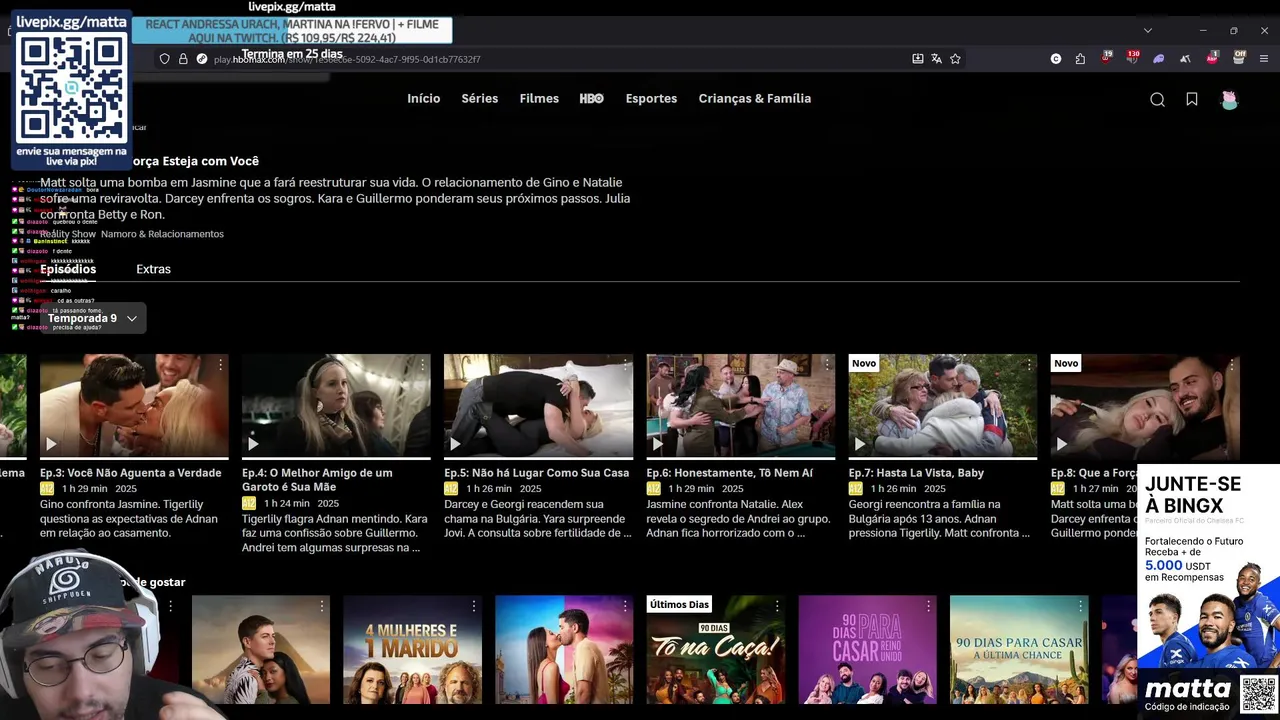Click the Junte-se à BingX ad banner
Screen dimensions: 1280x720
(x=1208, y=590)
